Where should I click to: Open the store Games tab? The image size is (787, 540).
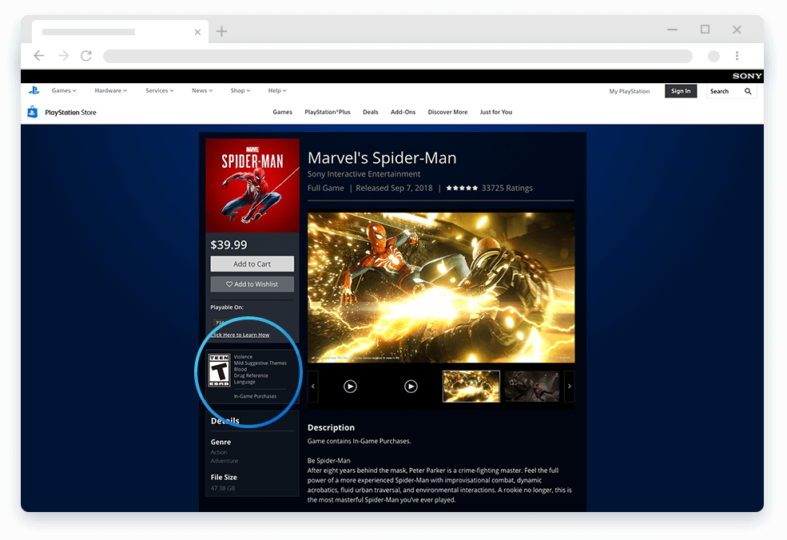282,112
